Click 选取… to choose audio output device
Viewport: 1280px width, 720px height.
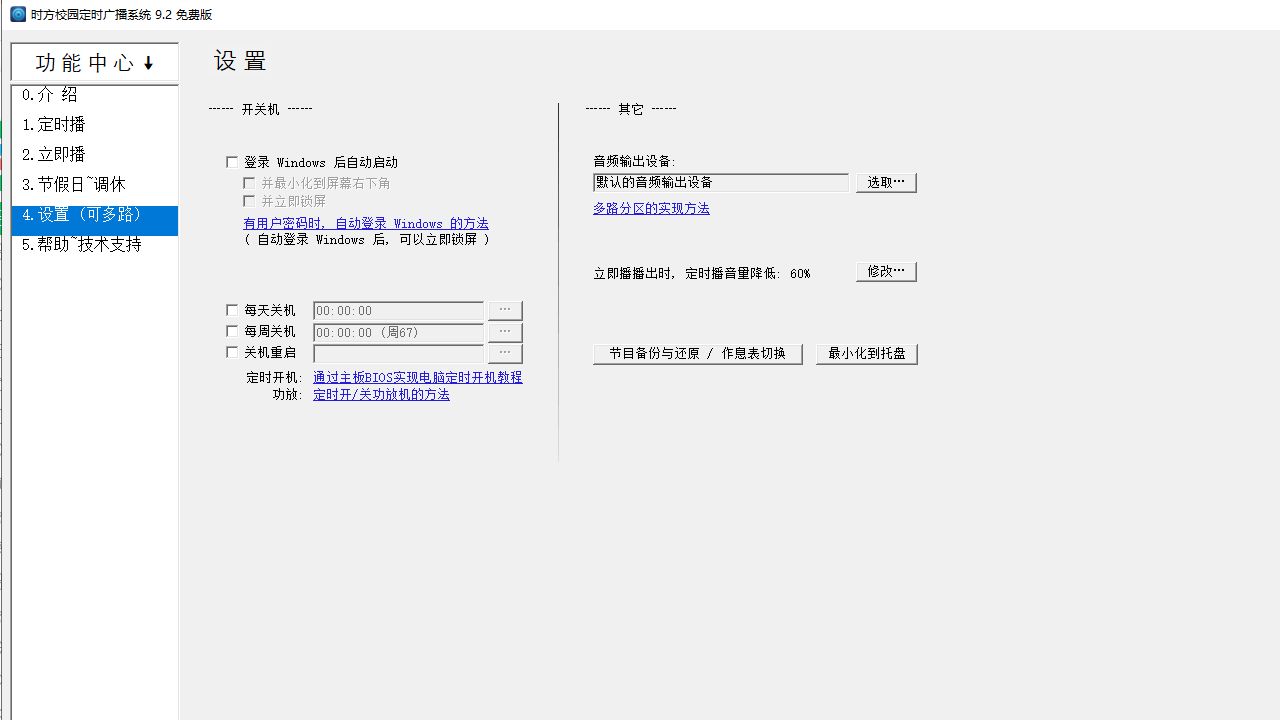[x=885, y=182]
